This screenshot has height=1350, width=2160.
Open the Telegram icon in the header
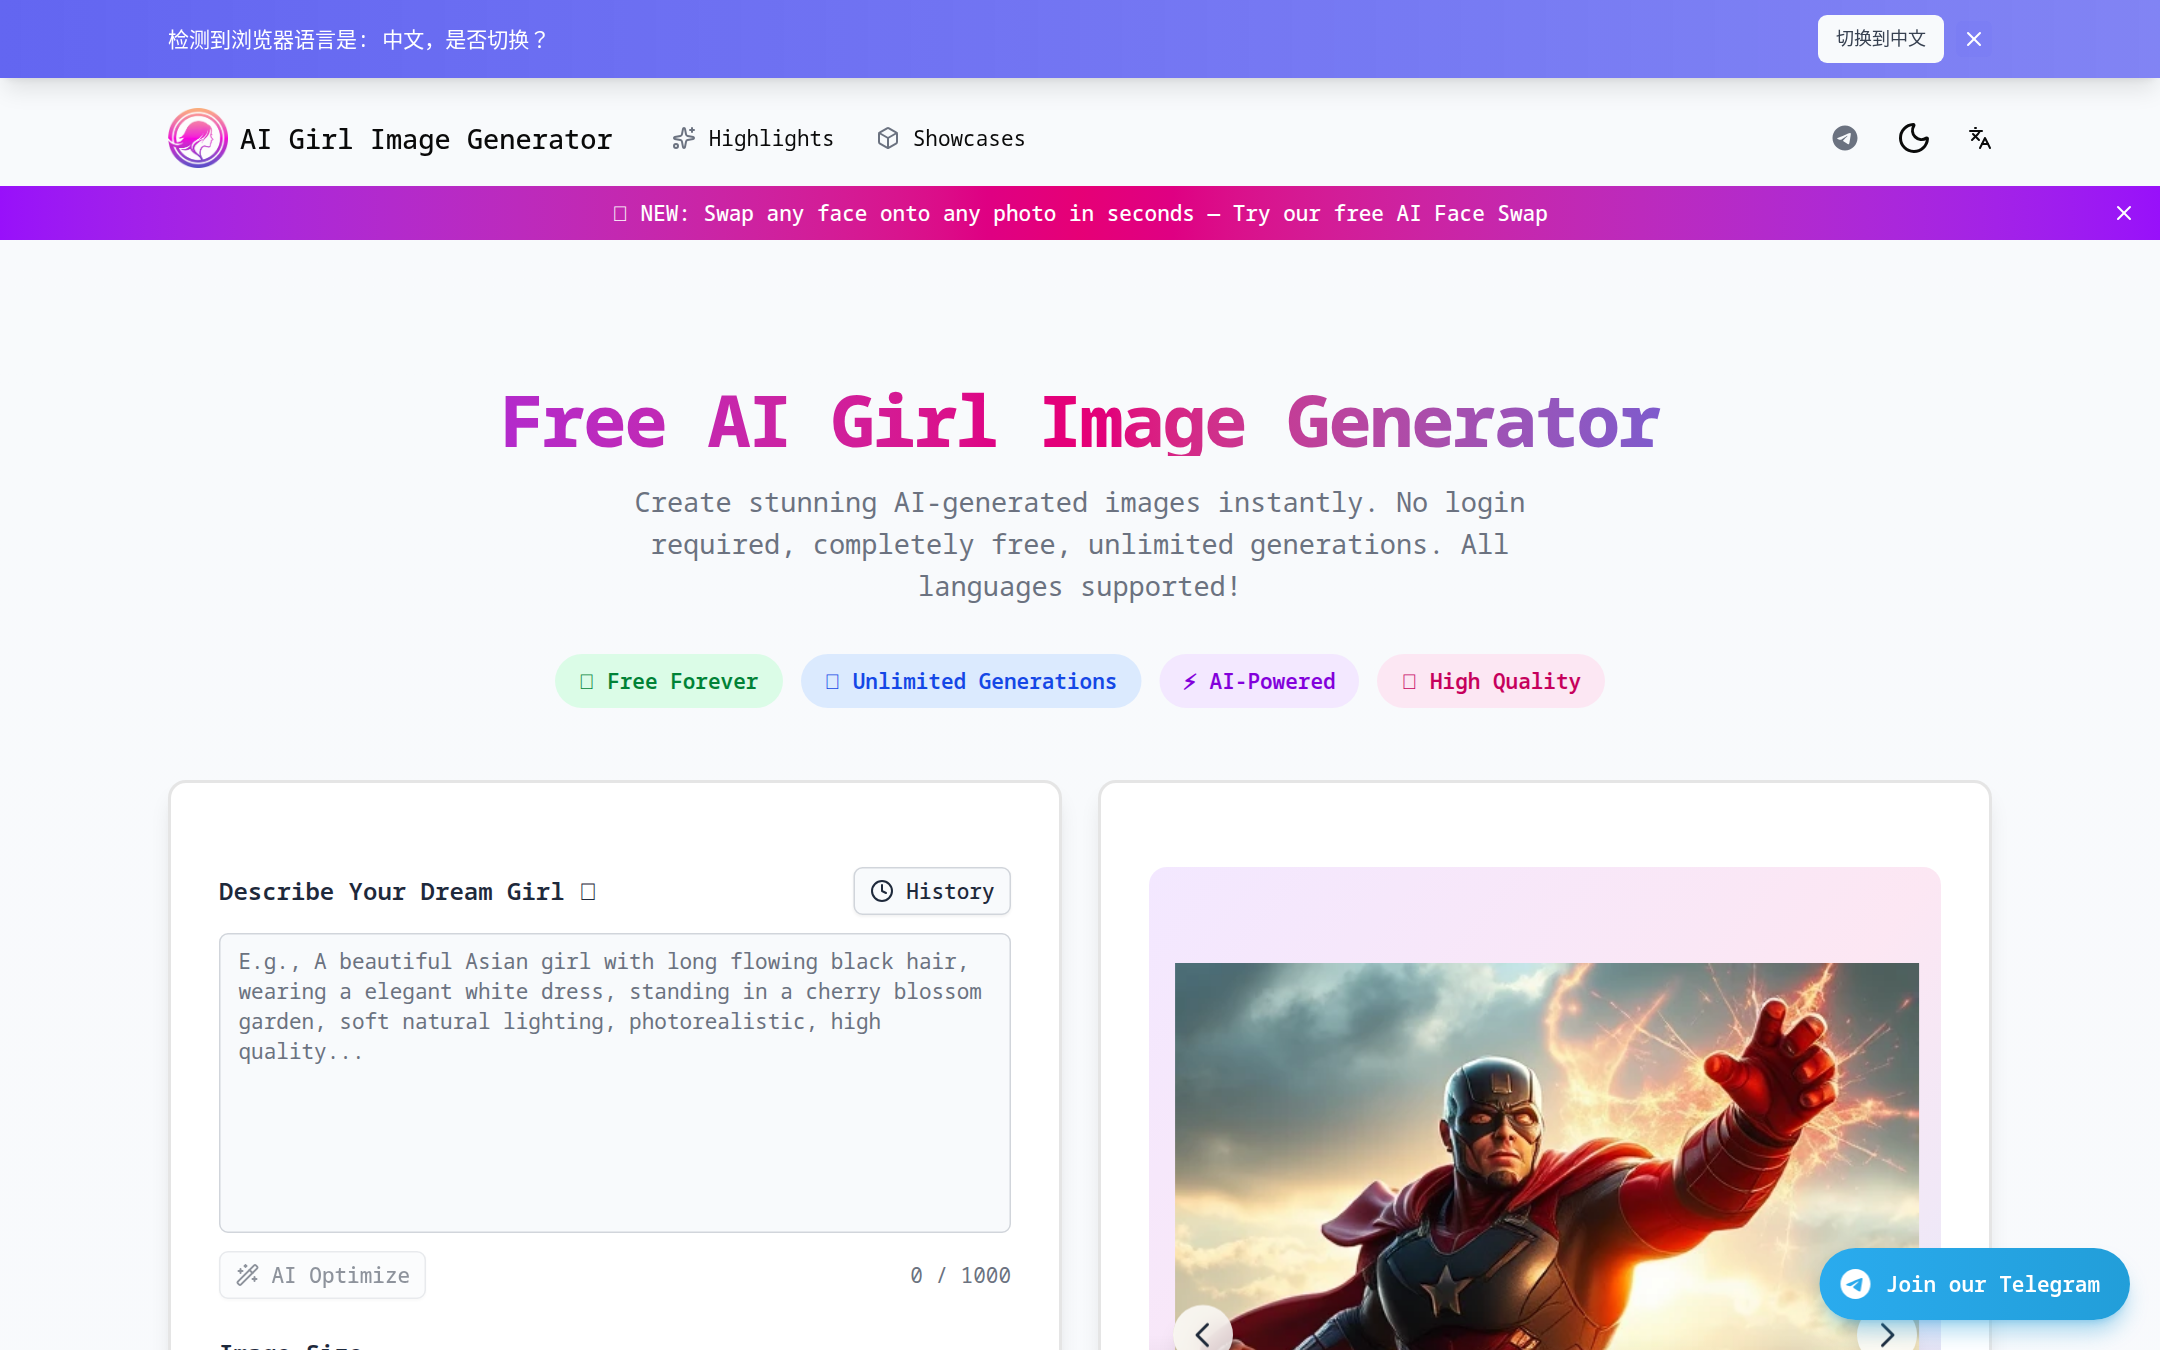(x=1845, y=138)
